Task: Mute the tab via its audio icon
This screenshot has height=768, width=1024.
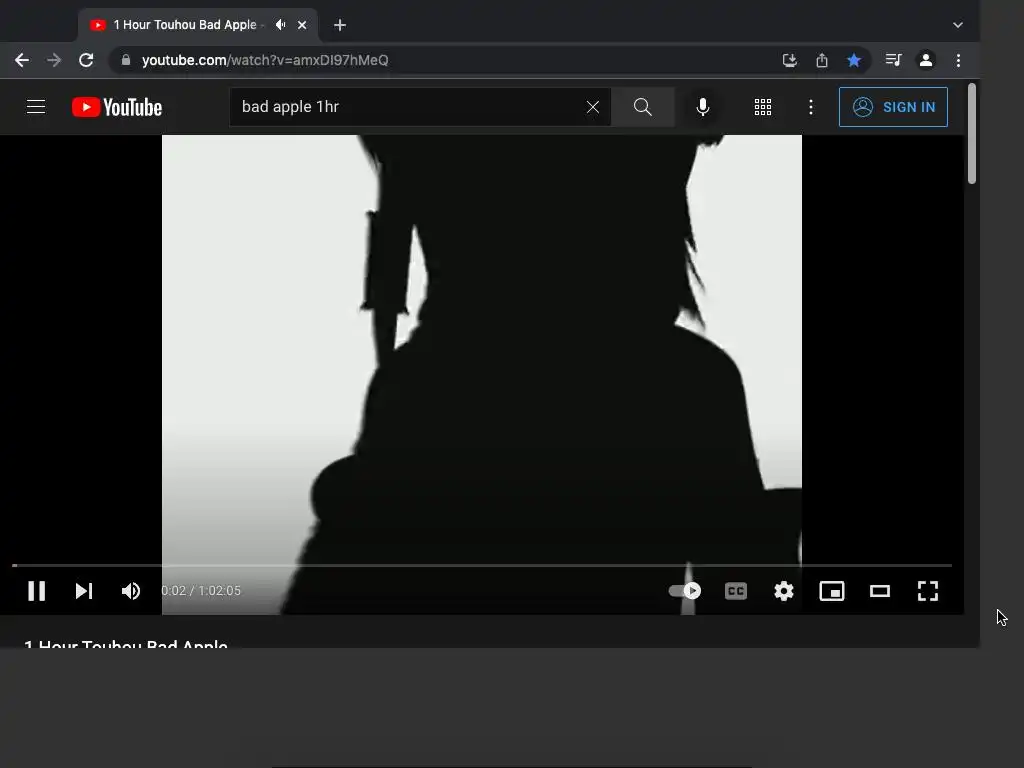Action: (x=281, y=25)
